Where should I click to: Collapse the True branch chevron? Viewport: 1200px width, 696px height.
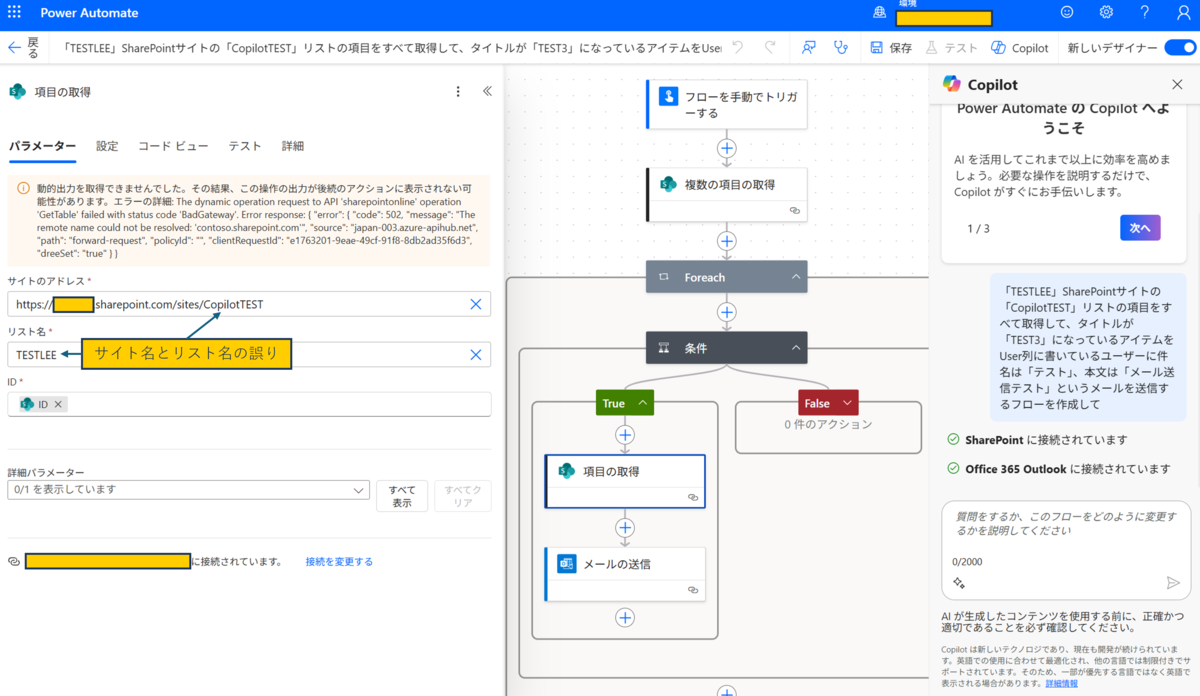[x=643, y=403]
